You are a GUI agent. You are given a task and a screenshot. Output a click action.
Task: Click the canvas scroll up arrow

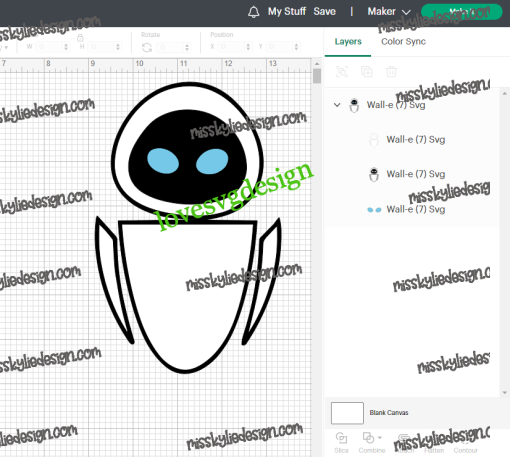pos(317,64)
